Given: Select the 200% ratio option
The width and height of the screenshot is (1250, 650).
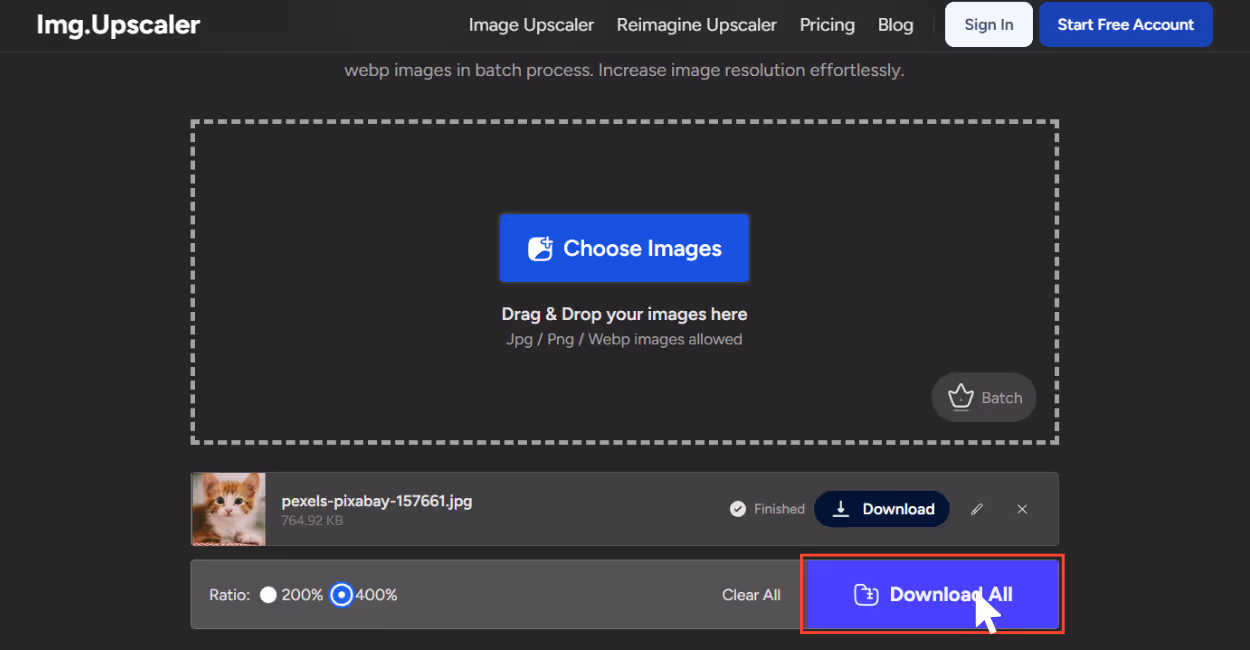Looking at the screenshot, I should [x=268, y=595].
